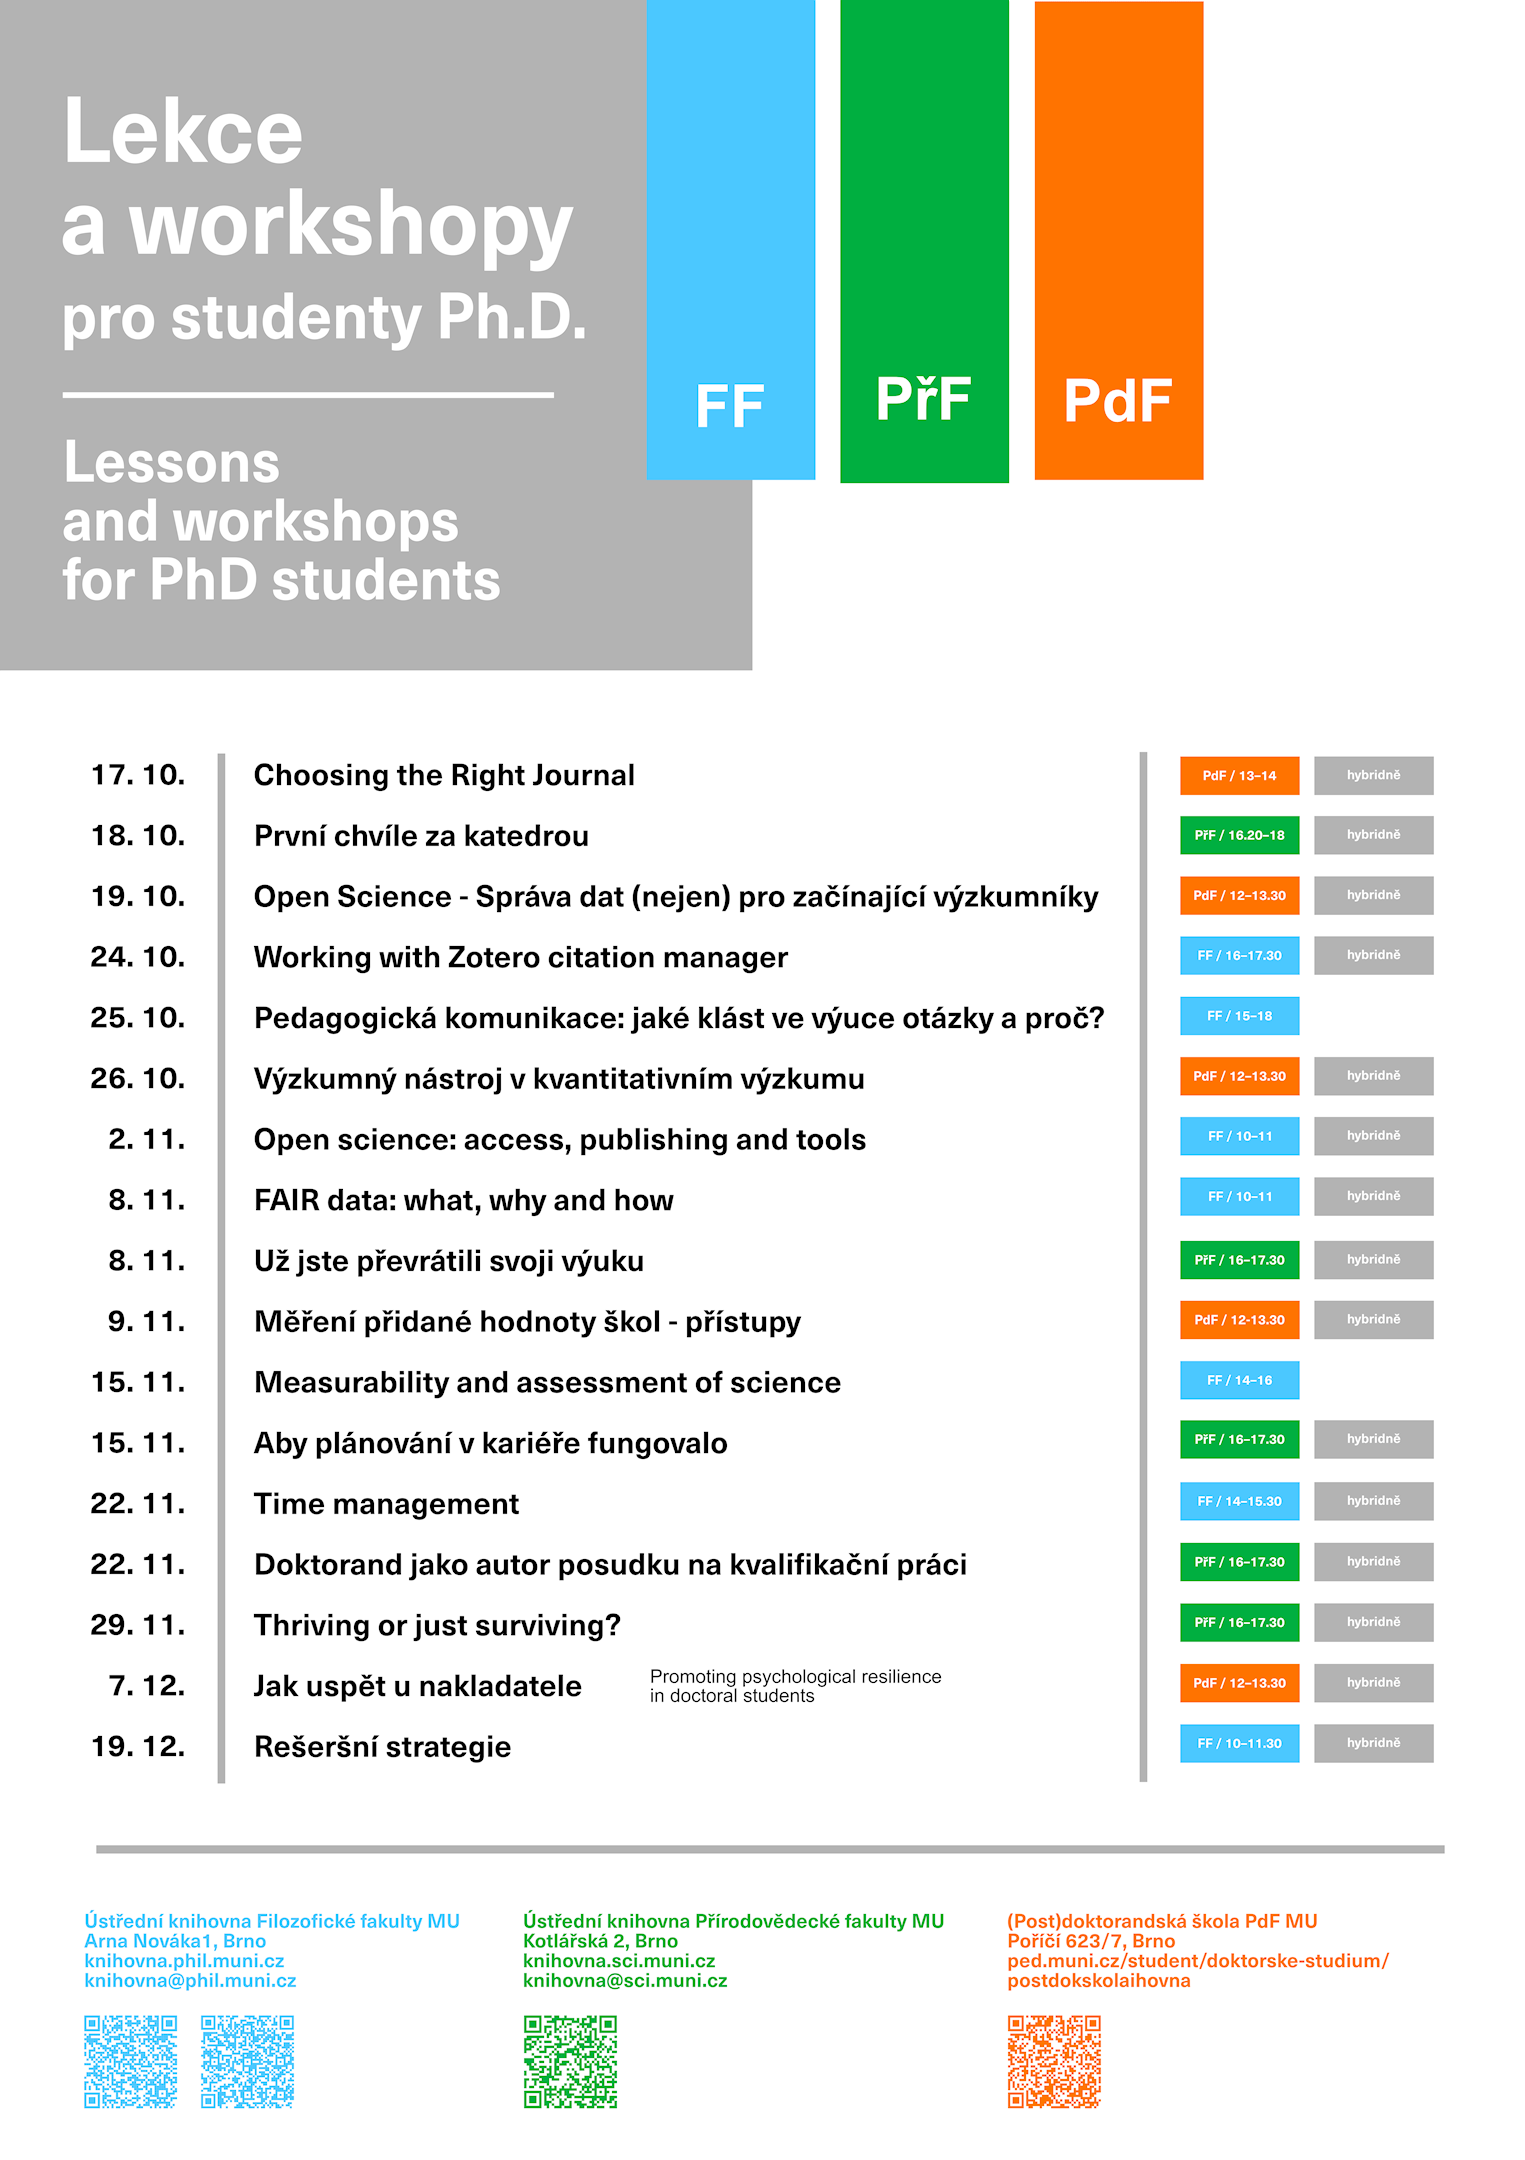The image size is (1525, 2160).
Task: Click the "FF / 15–18" blue tag
Action: 1239,1016
